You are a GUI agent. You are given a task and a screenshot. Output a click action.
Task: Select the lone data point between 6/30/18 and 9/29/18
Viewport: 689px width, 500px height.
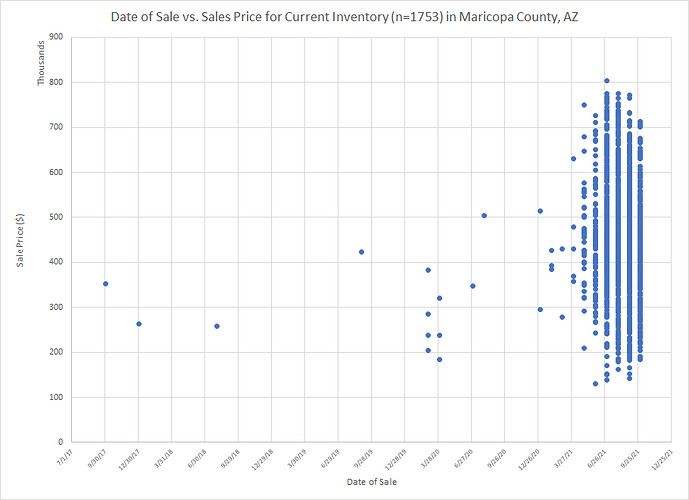coord(217,326)
